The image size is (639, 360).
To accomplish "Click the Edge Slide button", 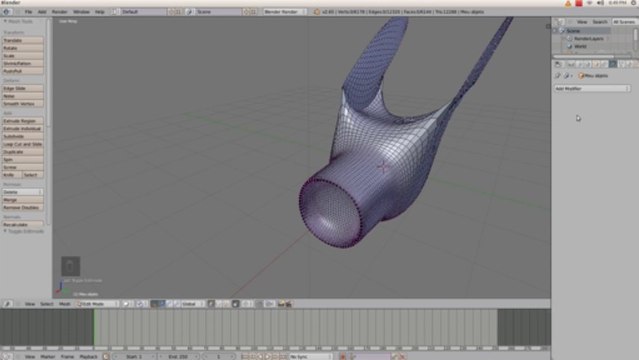I will 23,88.
